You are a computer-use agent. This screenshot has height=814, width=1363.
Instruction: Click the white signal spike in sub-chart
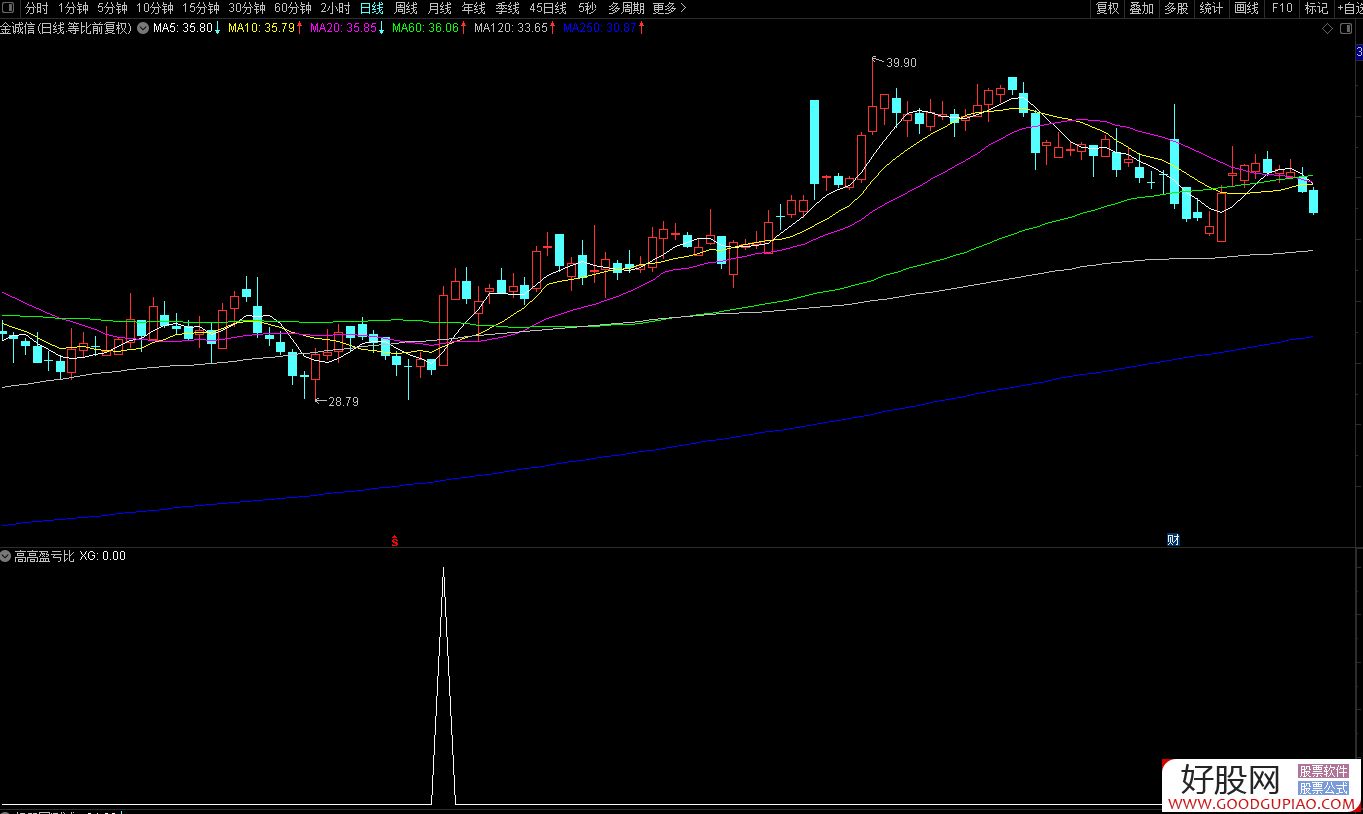click(444, 686)
